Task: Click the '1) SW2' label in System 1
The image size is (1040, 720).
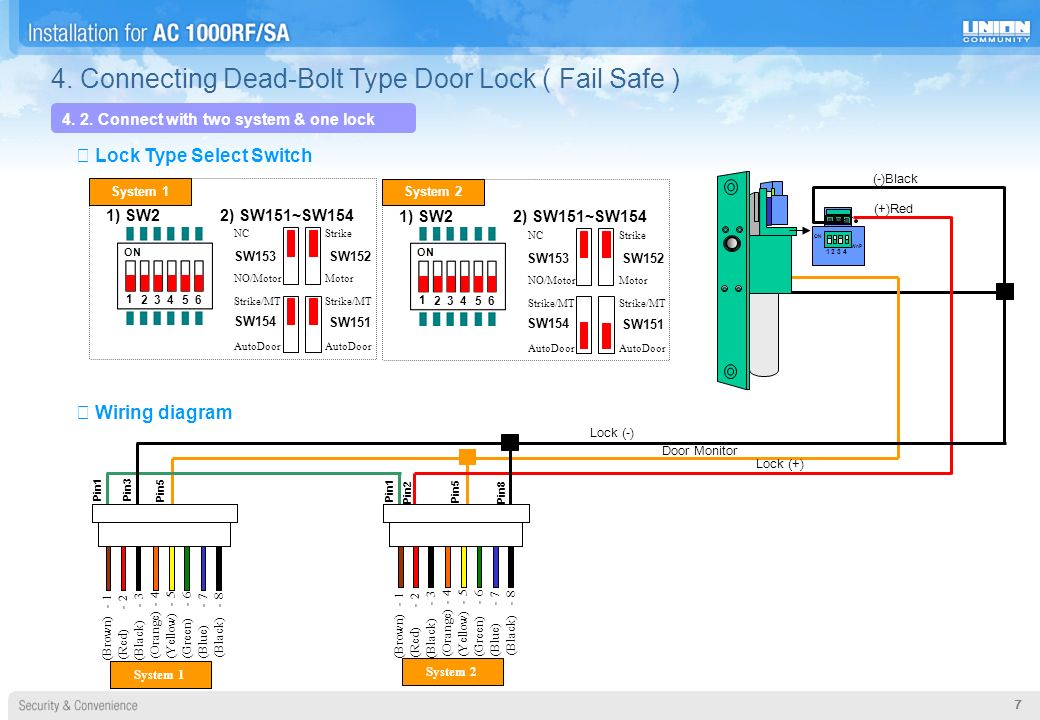Action: click(133, 215)
